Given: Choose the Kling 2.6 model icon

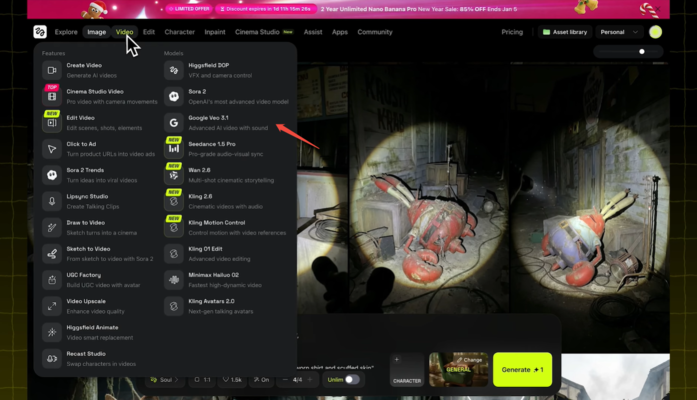Looking at the screenshot, I should (174, 201).
